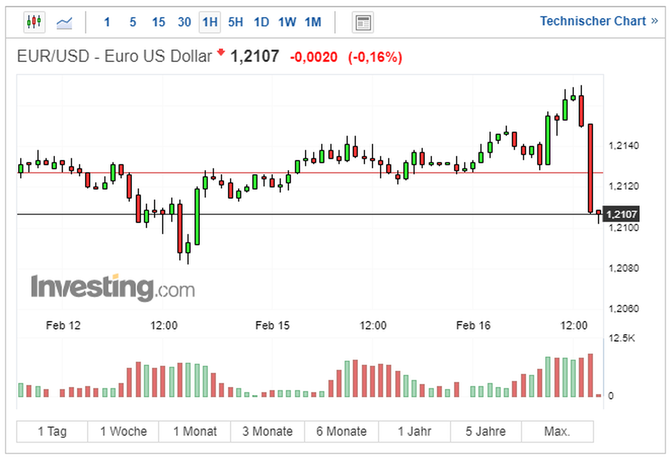Switch to the area line chart icon
Screen dimensions: 670x460
click(65, 22)
